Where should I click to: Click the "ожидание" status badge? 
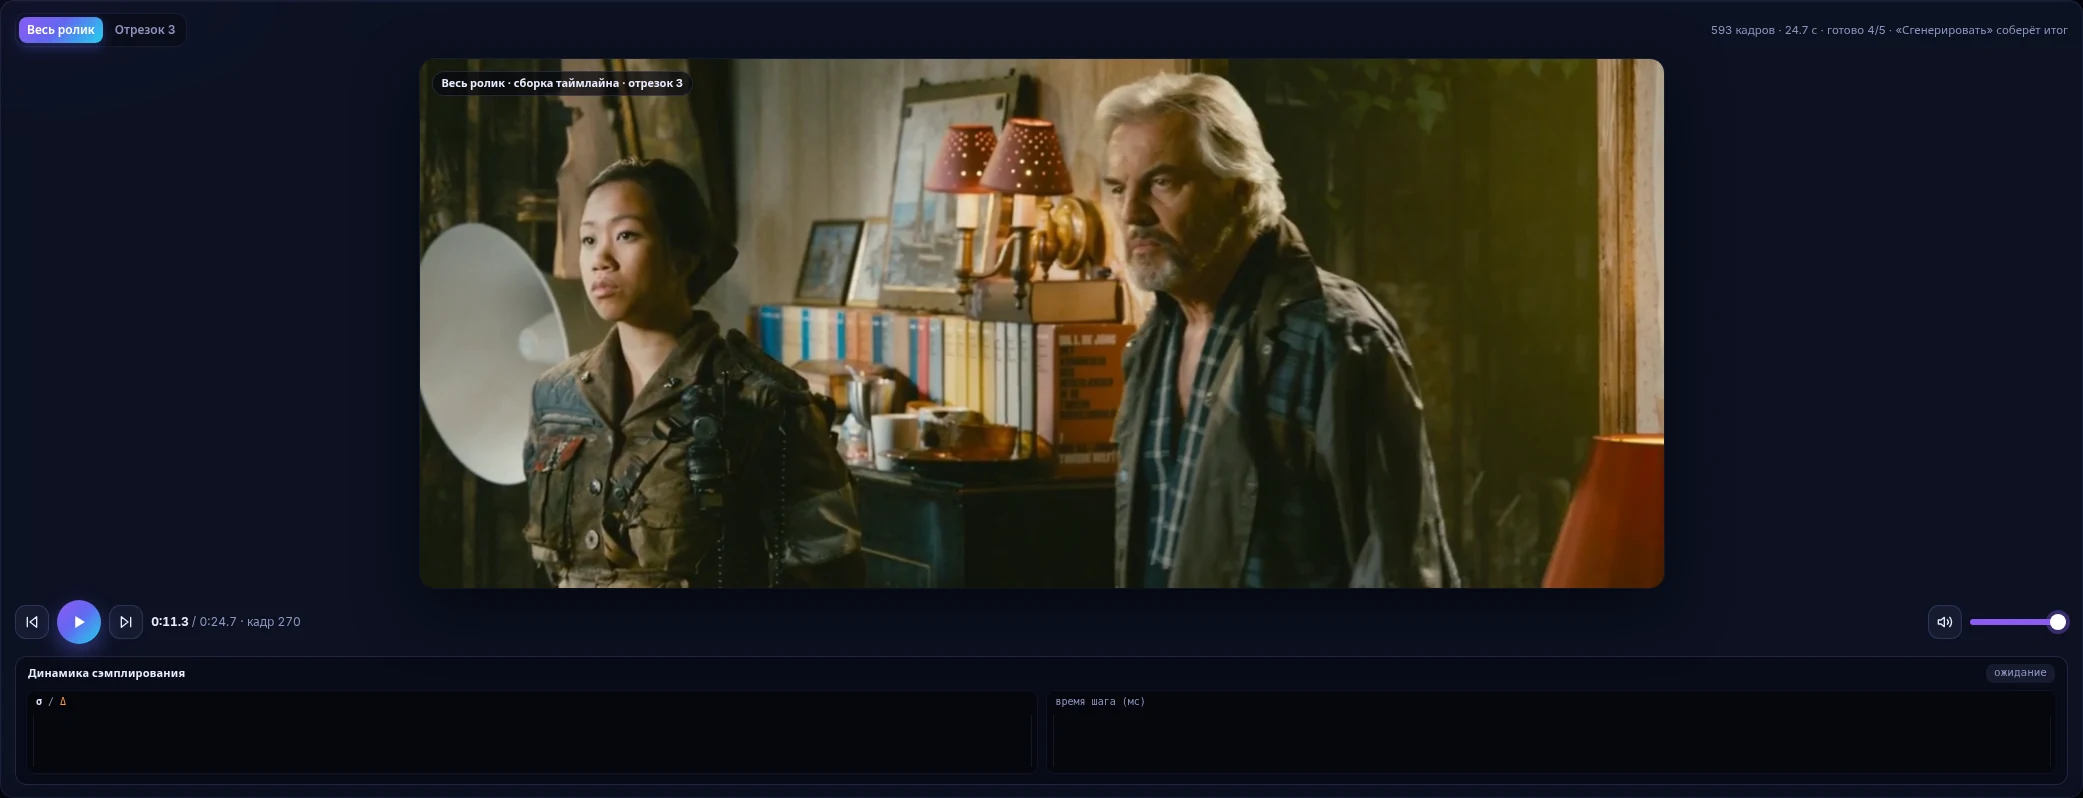tap(2020, 673)
